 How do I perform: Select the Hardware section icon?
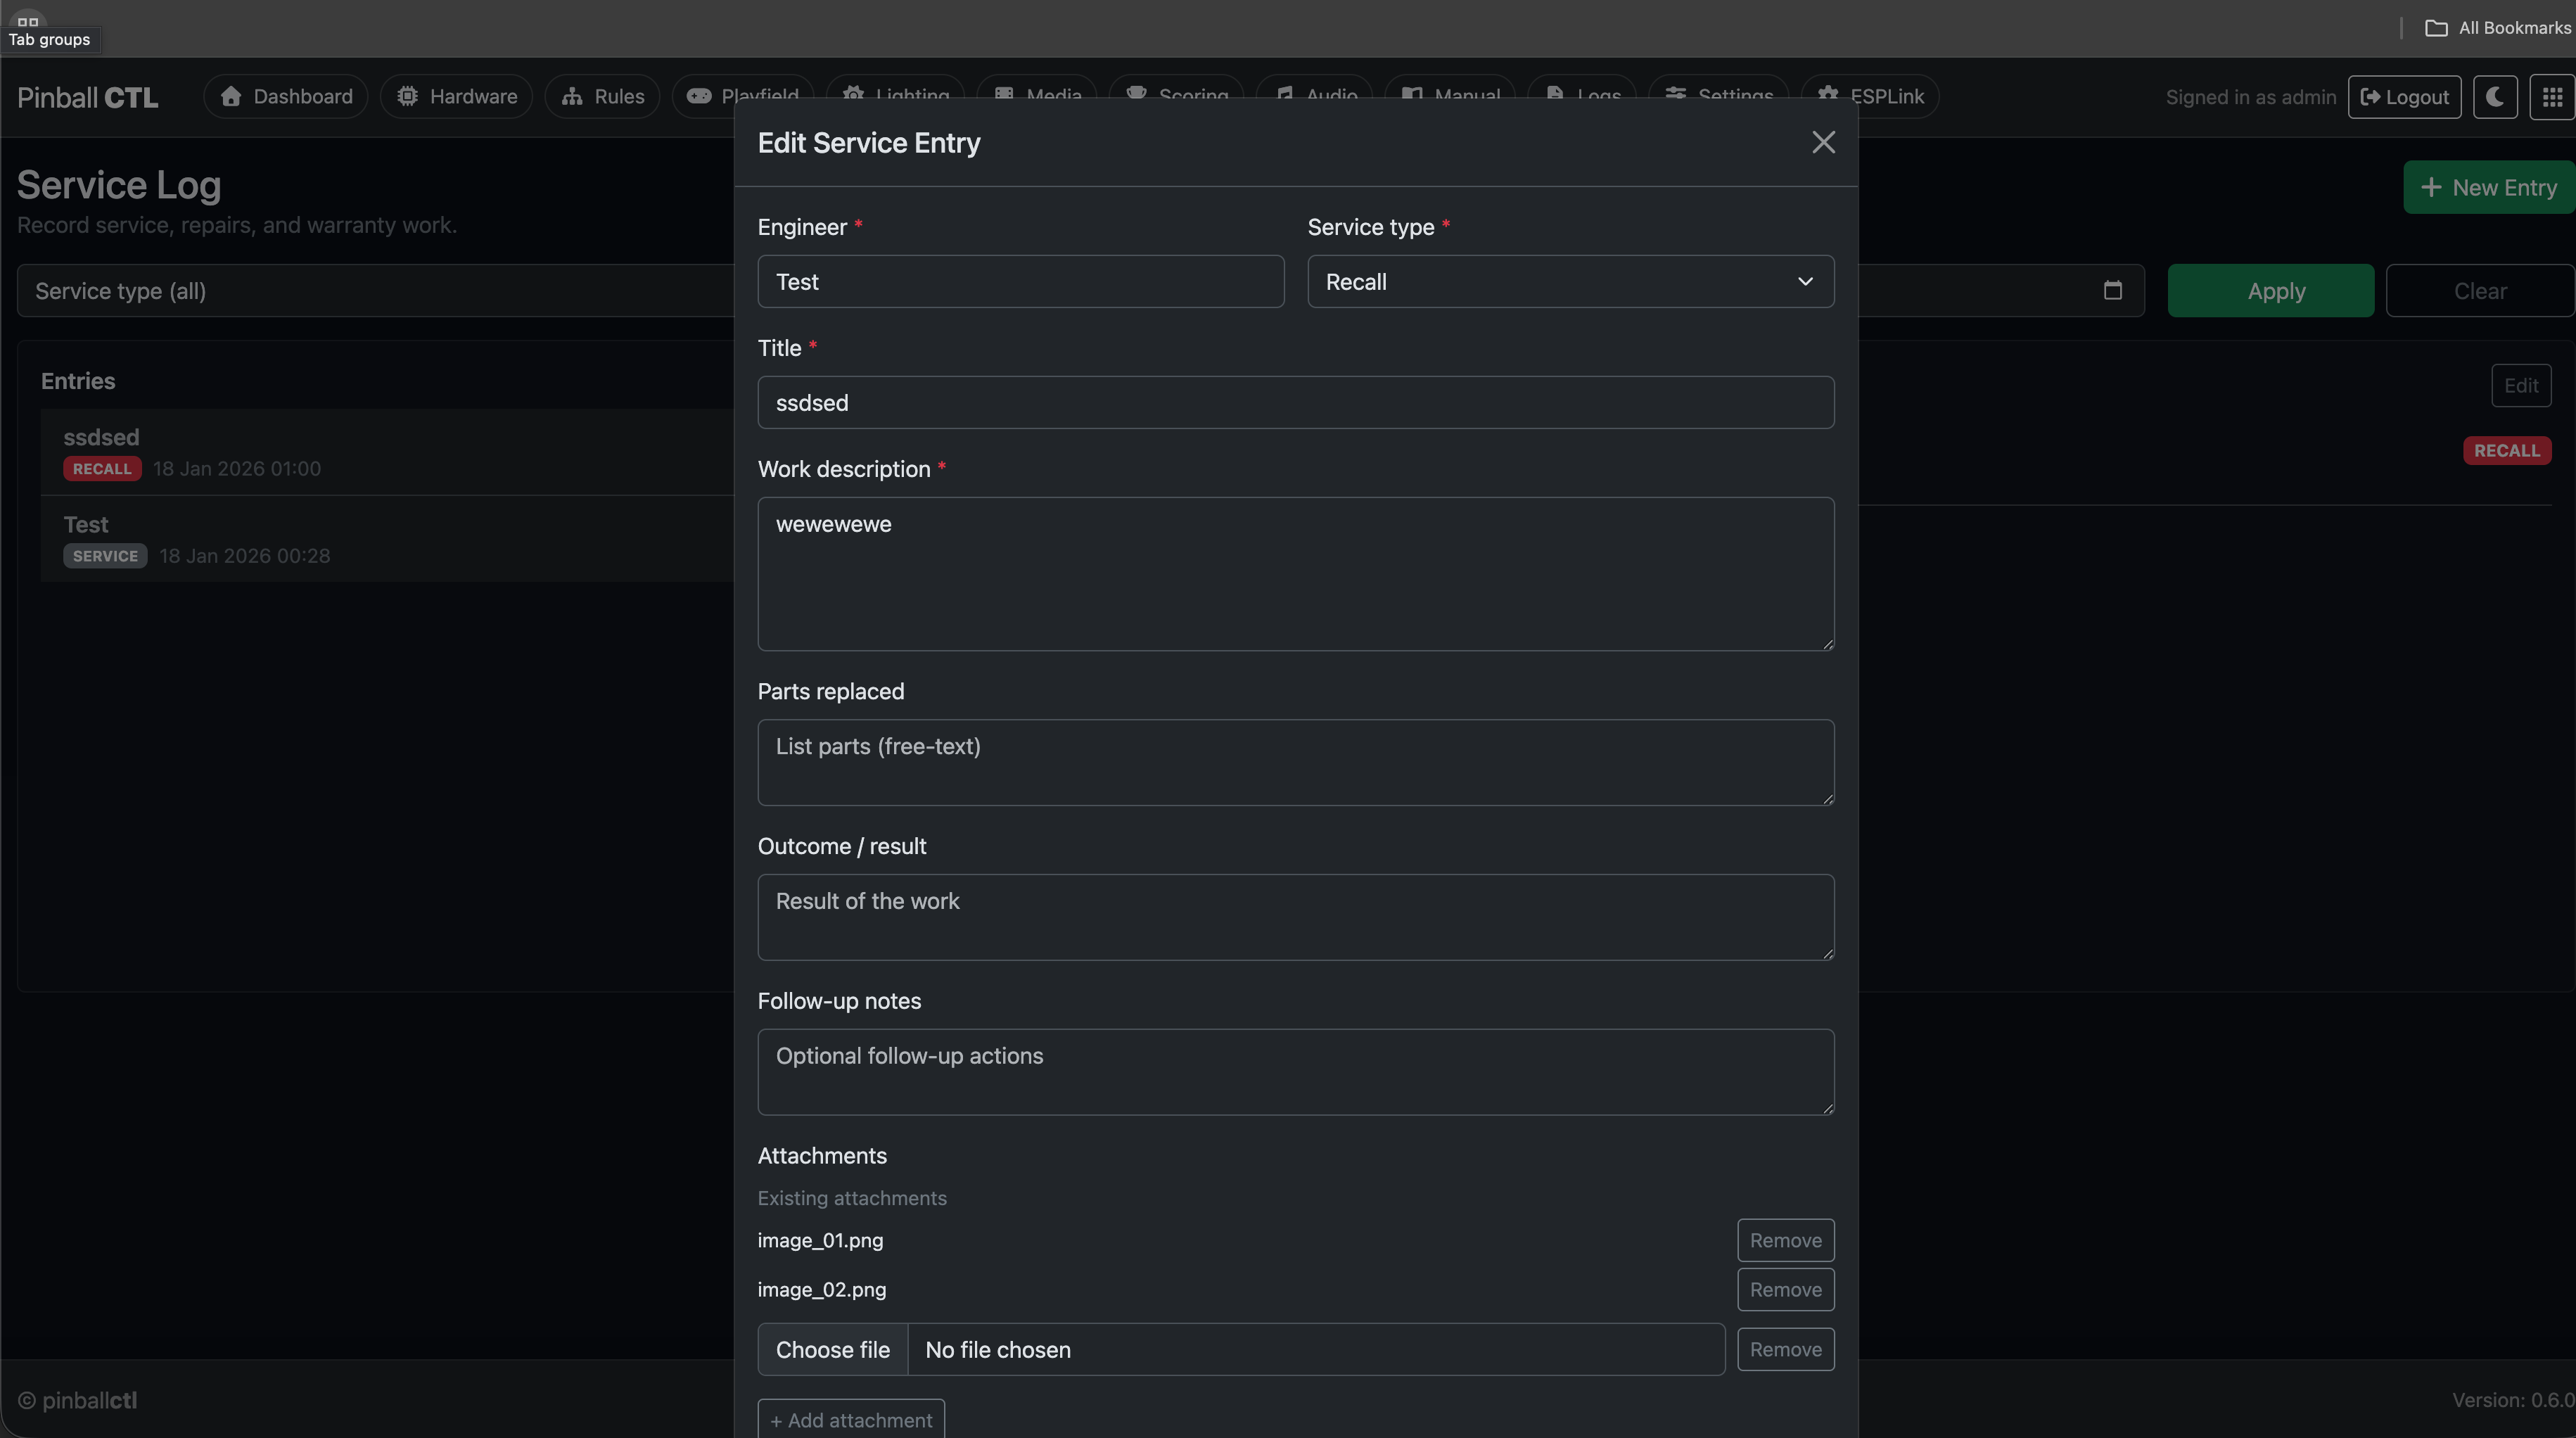408,96
